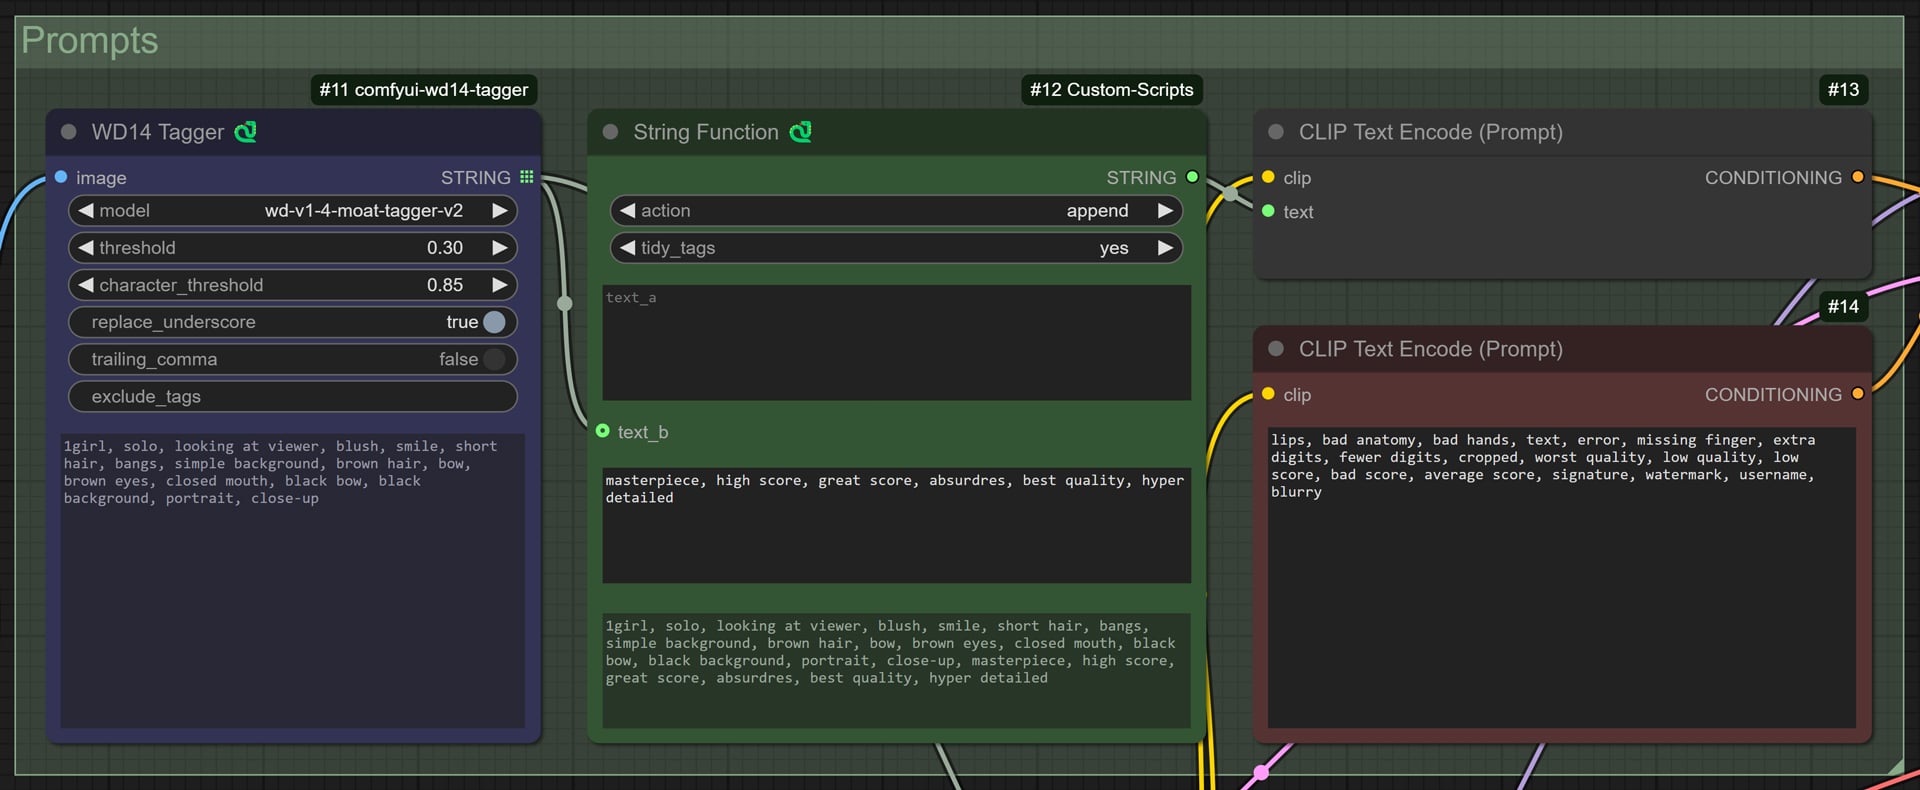Click the String Function node title
Viewport: 1920px width, 790px height.
pos(706,132)
